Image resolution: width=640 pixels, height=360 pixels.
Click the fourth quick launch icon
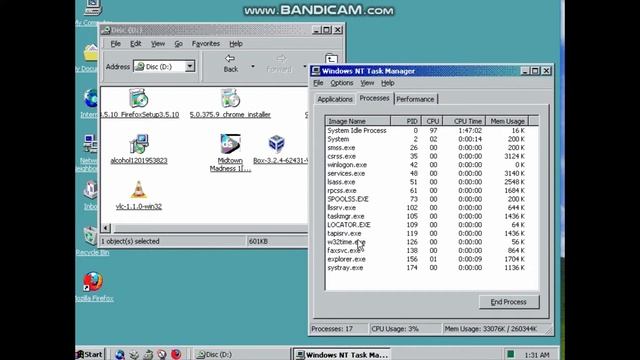162,354
